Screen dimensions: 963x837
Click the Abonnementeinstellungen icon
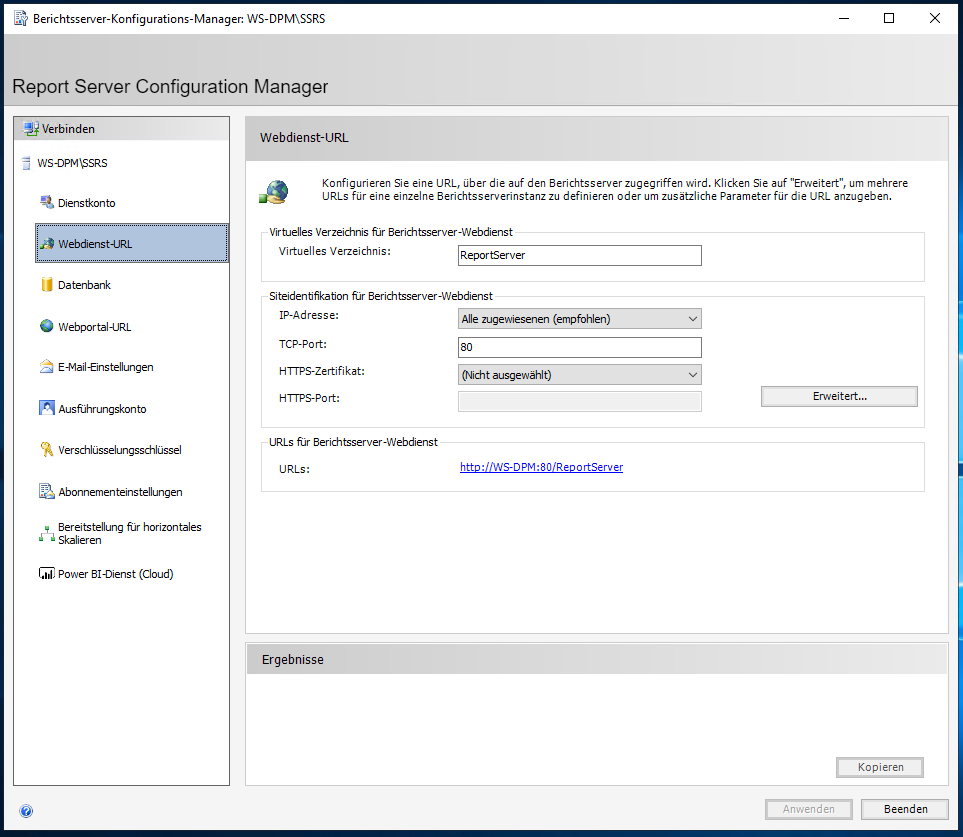[x=47, y=491]
